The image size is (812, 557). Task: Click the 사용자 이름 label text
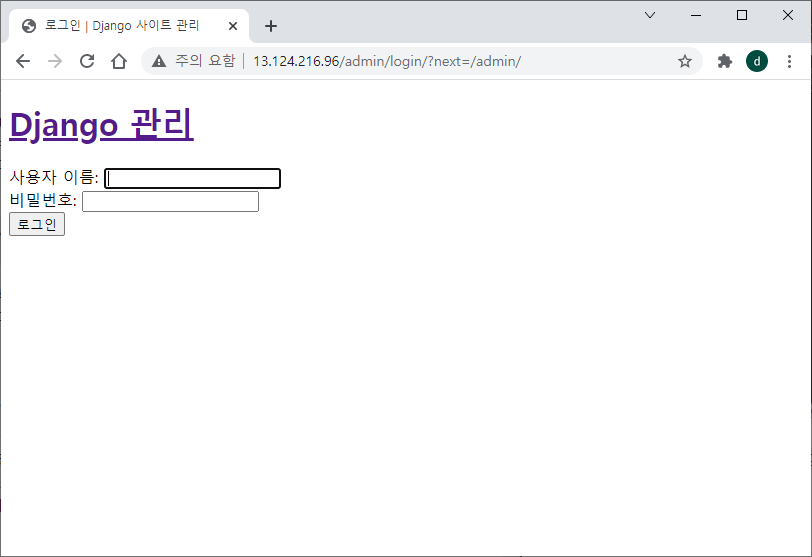pyautogui.click(x=54, y=178)
